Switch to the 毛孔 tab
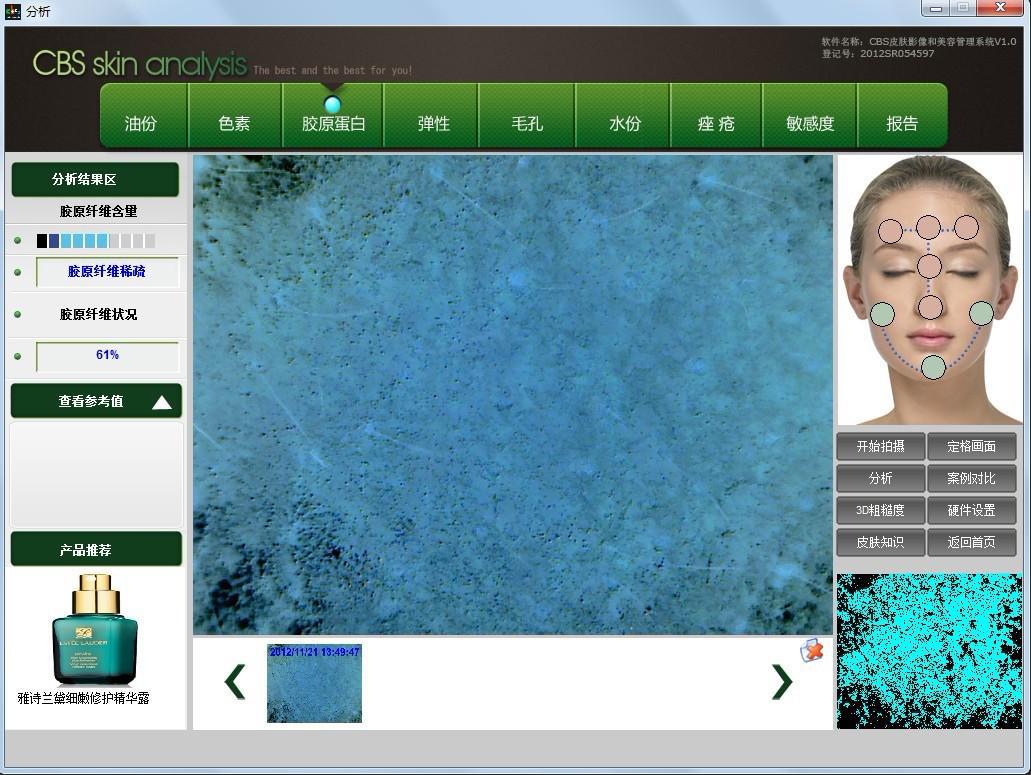This screenshot has height=775, width=1031. click(527, 123)
